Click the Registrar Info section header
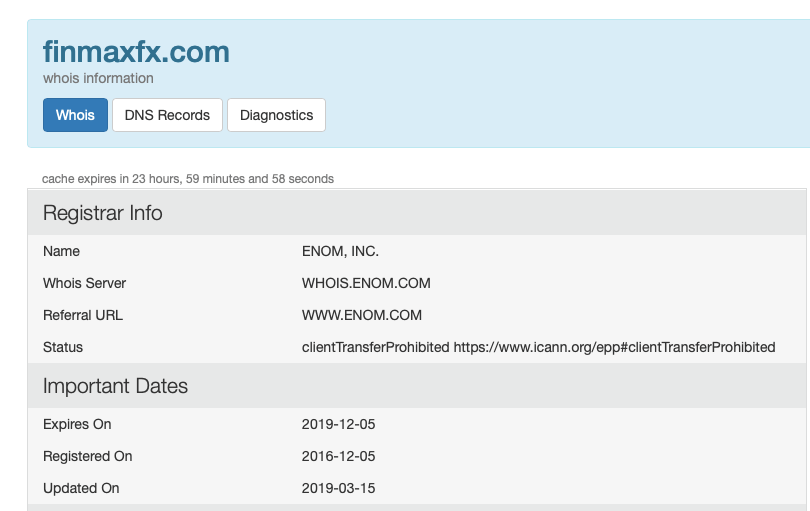 pyautogui.click(x=102, y=213)
